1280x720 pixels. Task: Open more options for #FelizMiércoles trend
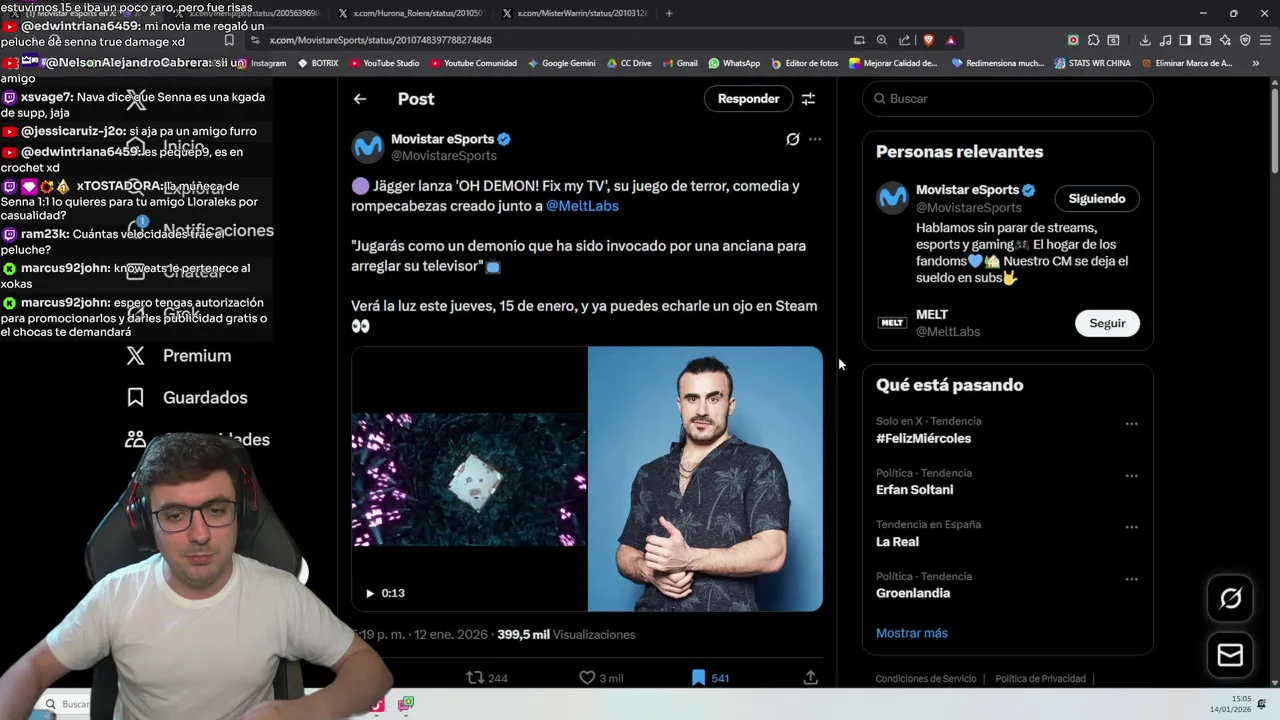click(1131, 424)
